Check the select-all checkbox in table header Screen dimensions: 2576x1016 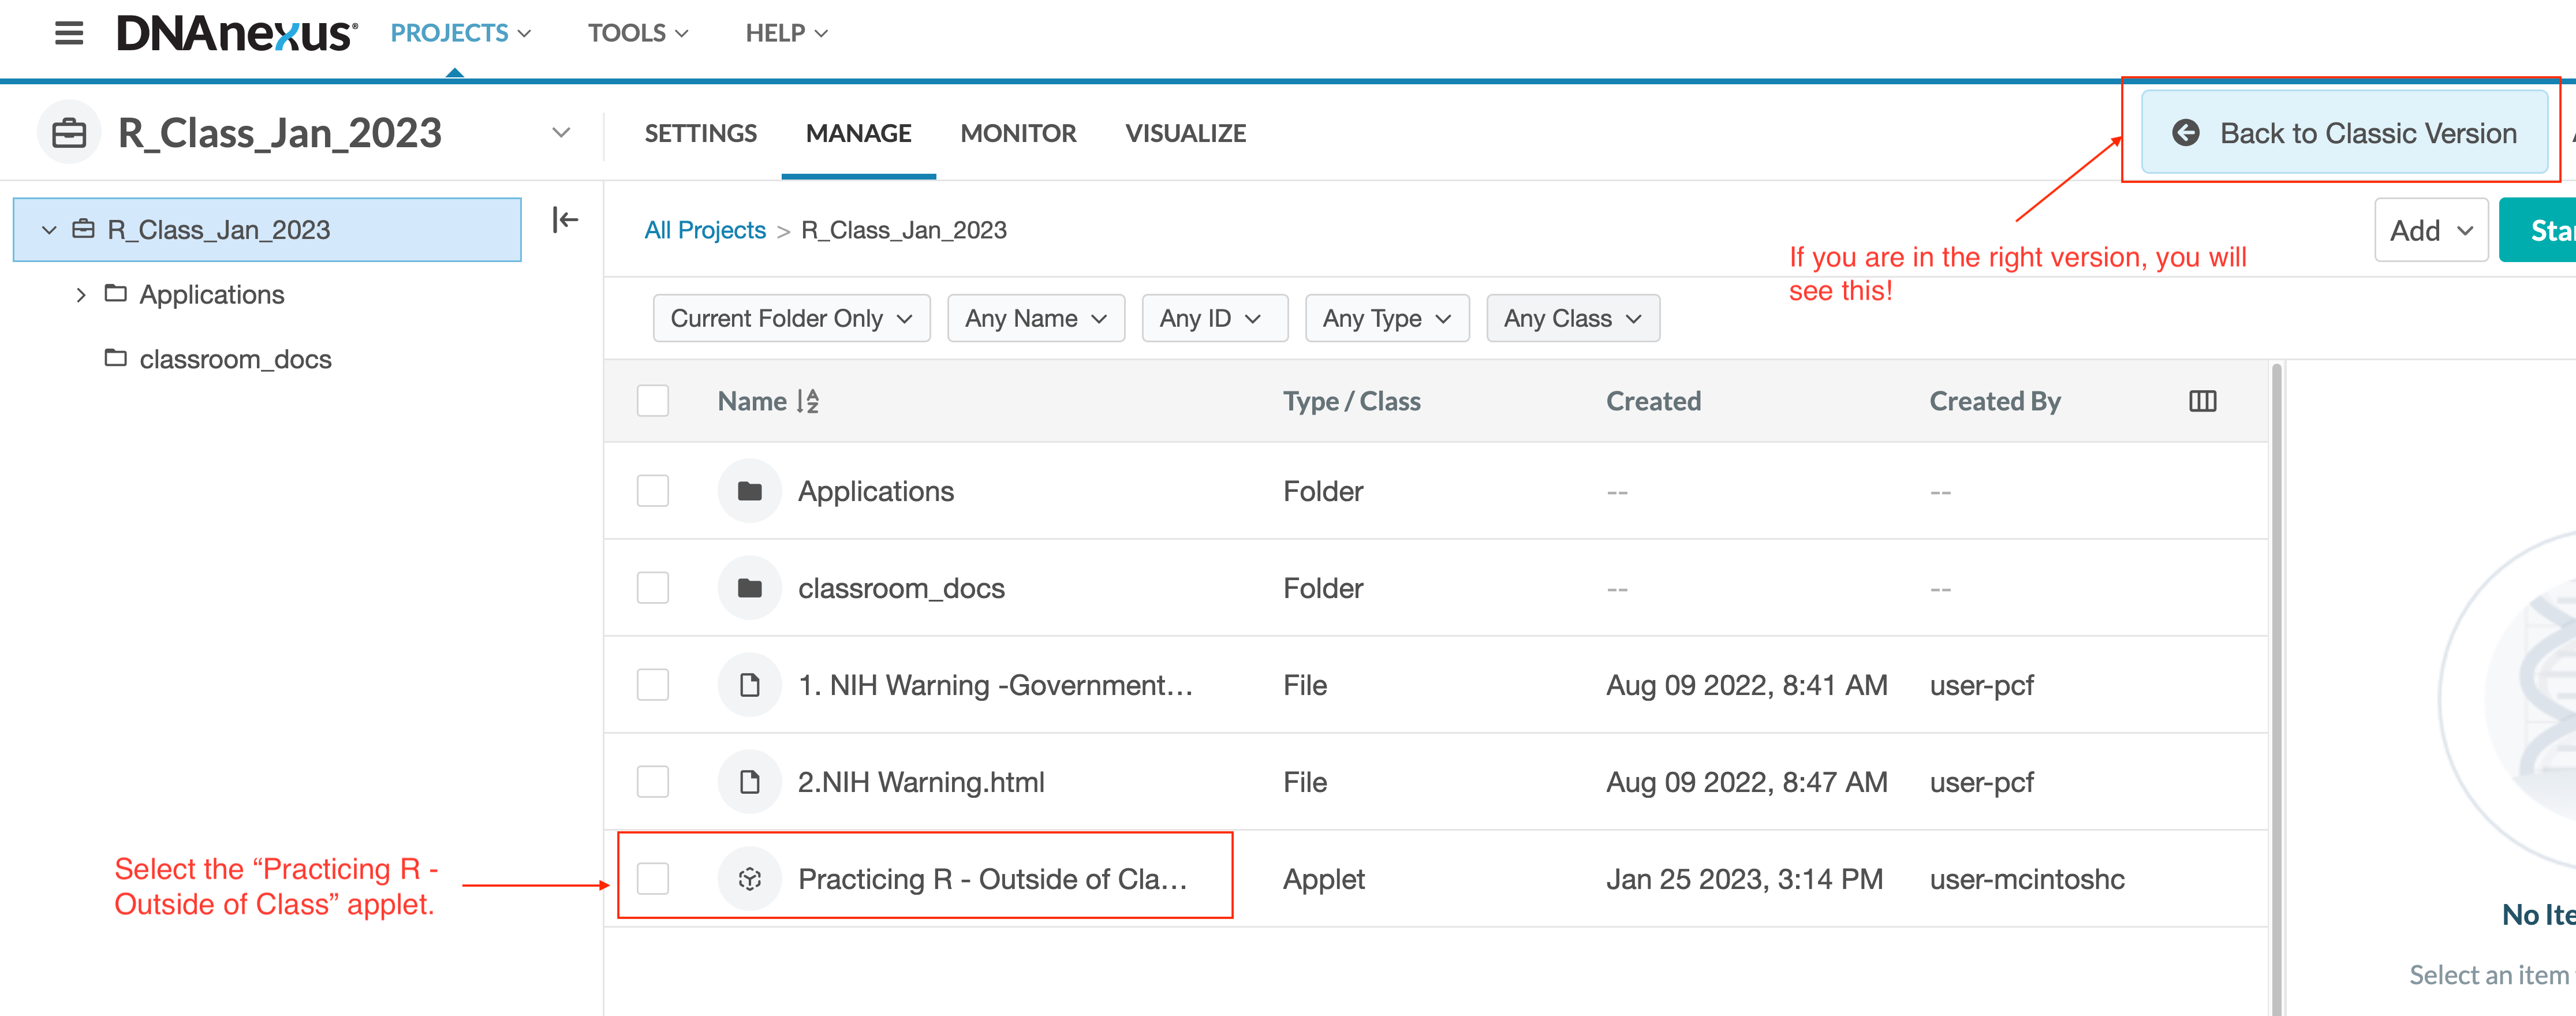(653, 401)
